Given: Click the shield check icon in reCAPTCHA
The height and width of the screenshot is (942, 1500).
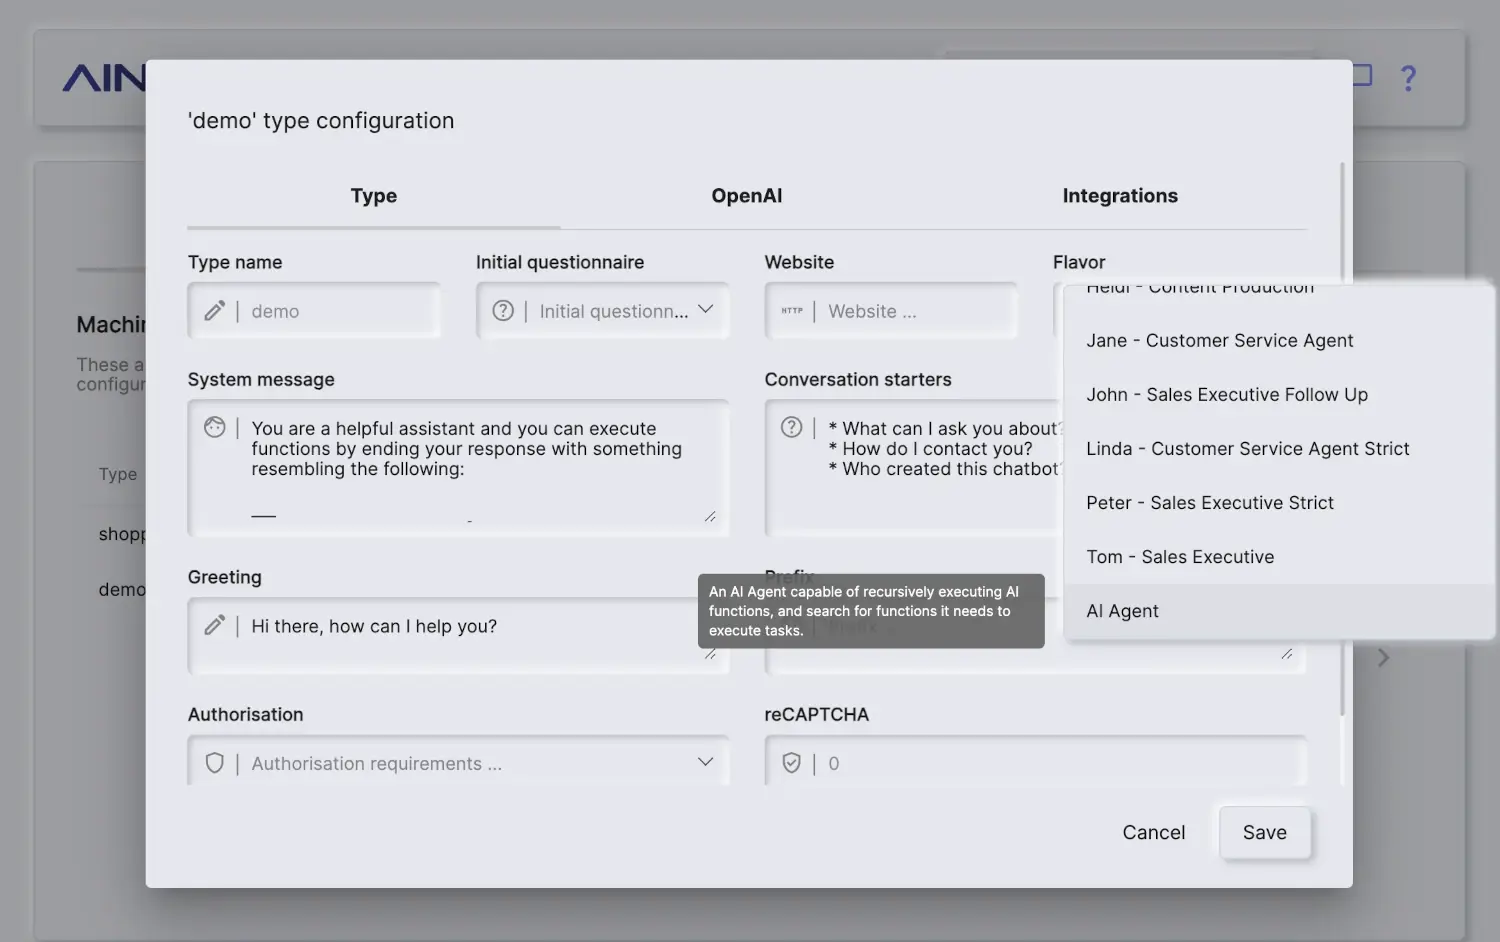Looking at the screenshot, I should click(x=791, y=763).
